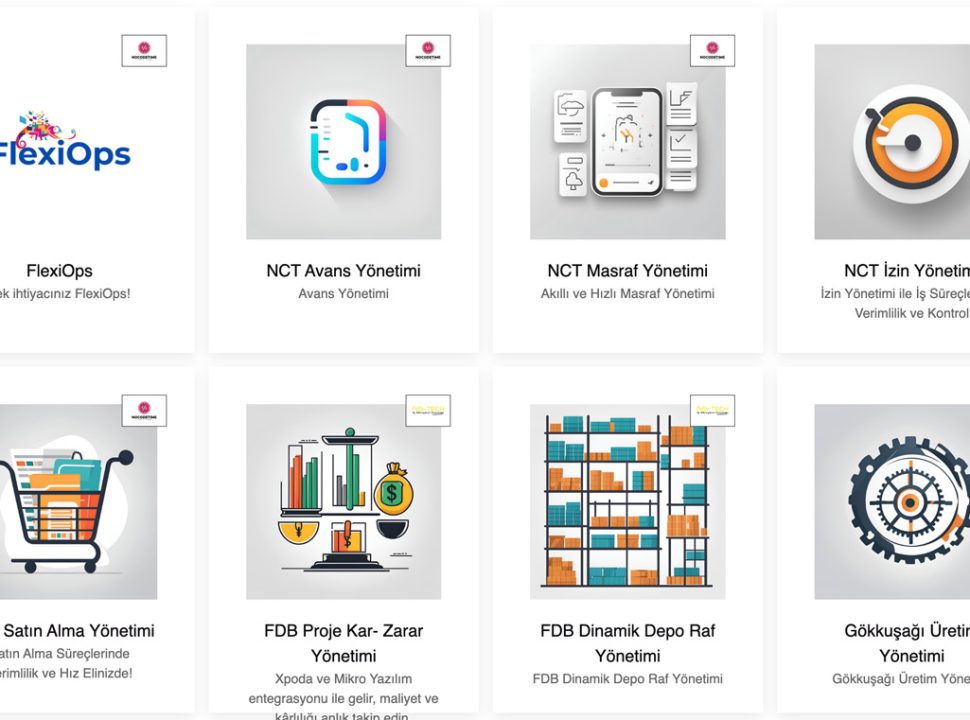Open the FDB Proje Kar- Zarar Yönetimi title
The height and width of the screenshot is (720, 970).
pyautogui.click(x=343, y=643)
